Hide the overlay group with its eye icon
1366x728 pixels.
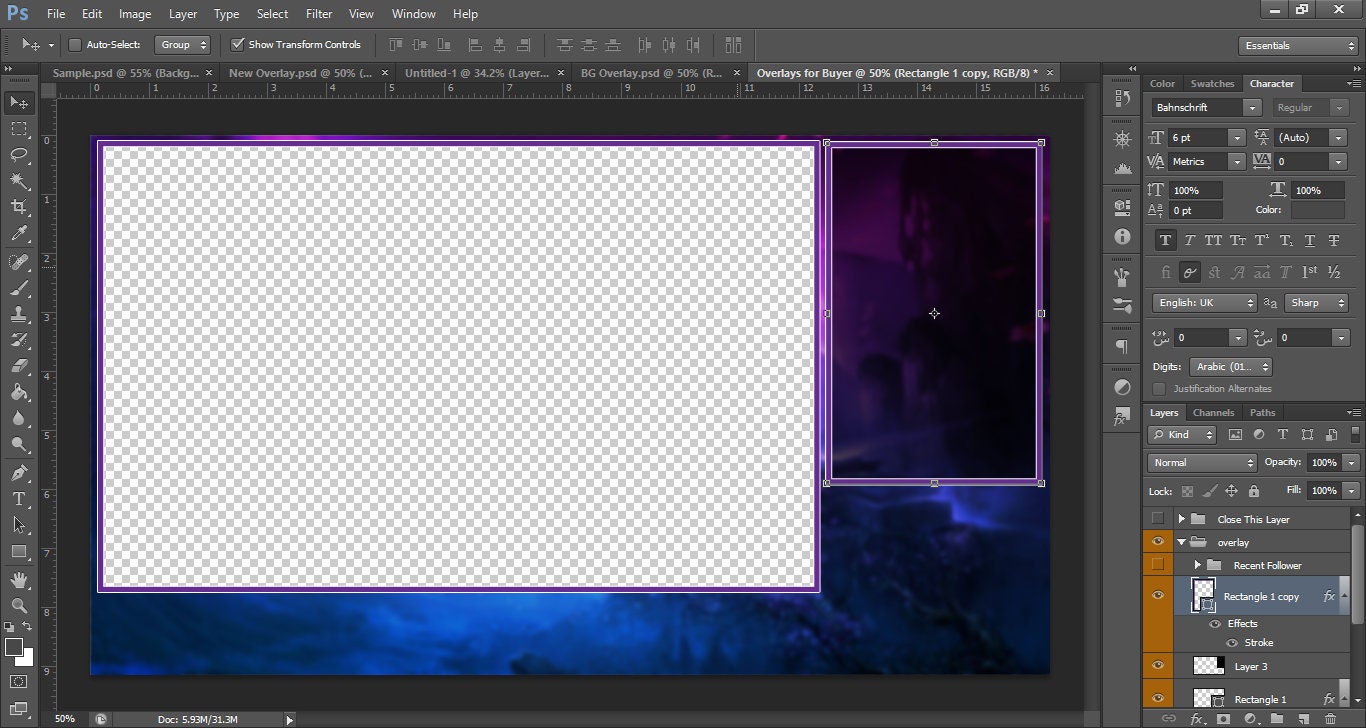(x=1157, y=541)
